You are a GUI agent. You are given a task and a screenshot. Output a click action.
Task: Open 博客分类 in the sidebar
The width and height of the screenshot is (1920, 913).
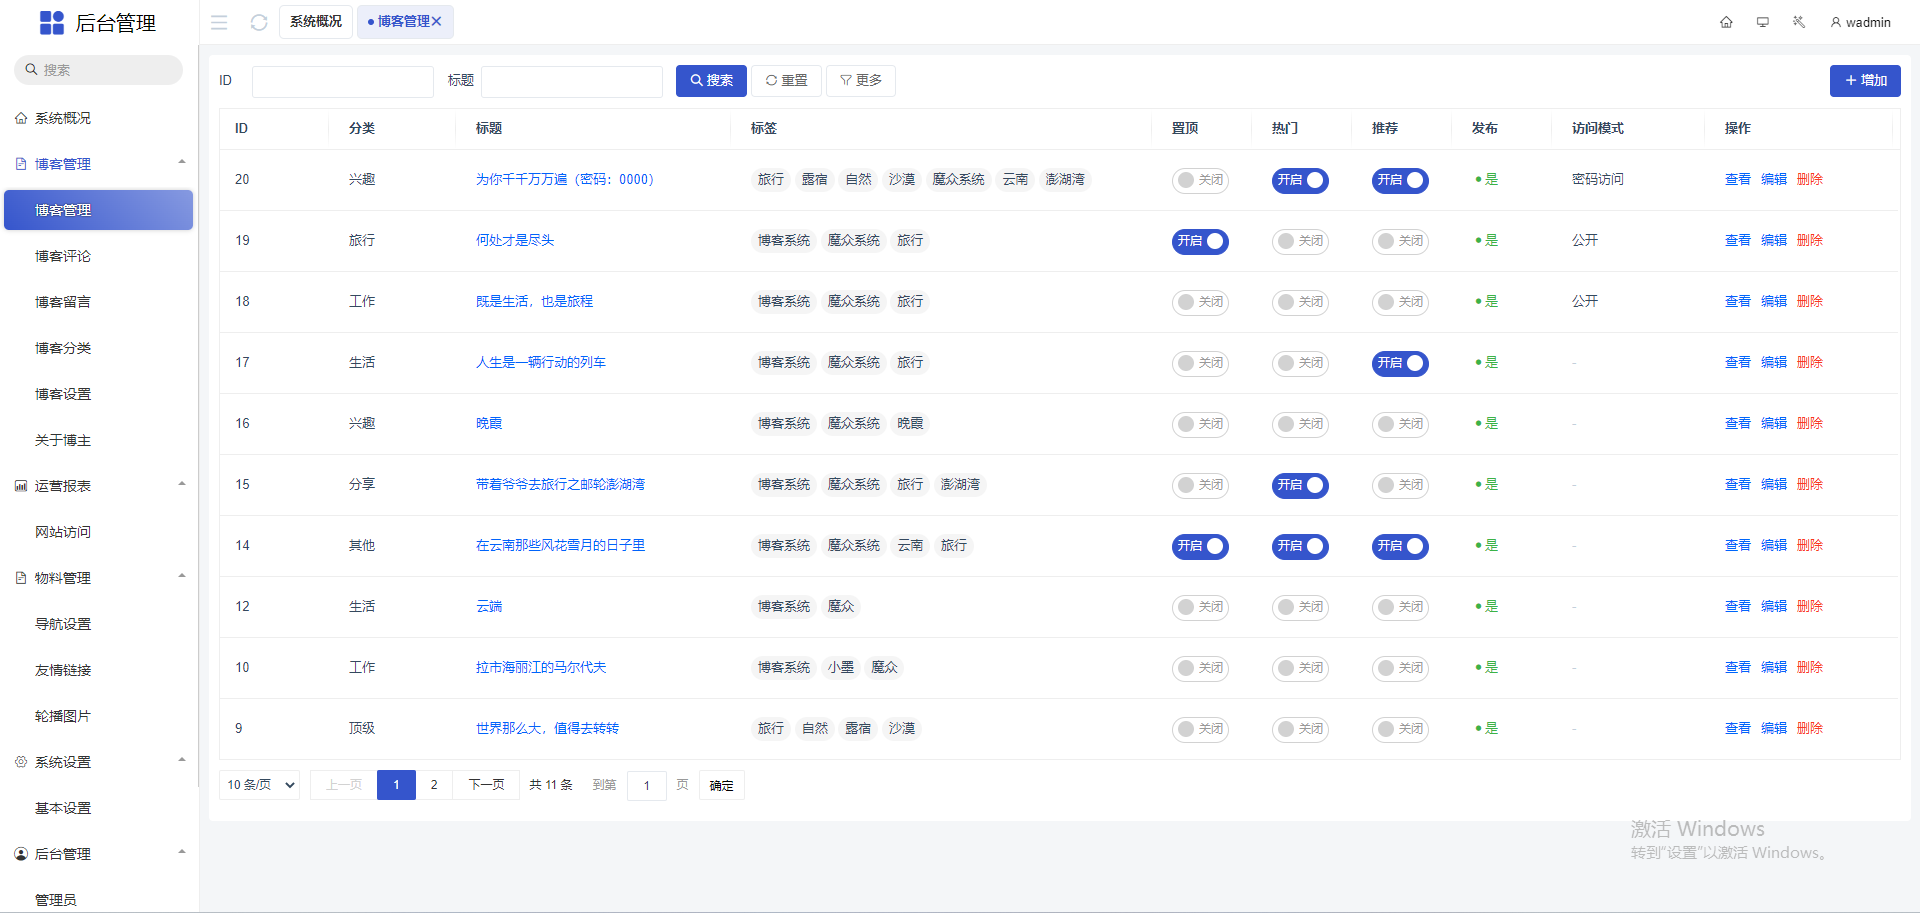[63, 348]
